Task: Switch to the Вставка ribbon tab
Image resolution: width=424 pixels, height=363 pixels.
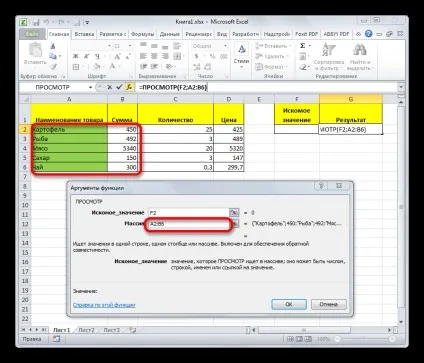Action: pos(84,34)
